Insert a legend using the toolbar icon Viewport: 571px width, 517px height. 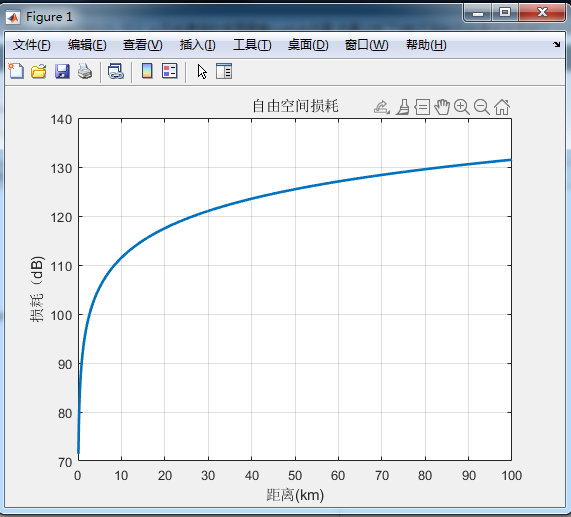[170, 71]
